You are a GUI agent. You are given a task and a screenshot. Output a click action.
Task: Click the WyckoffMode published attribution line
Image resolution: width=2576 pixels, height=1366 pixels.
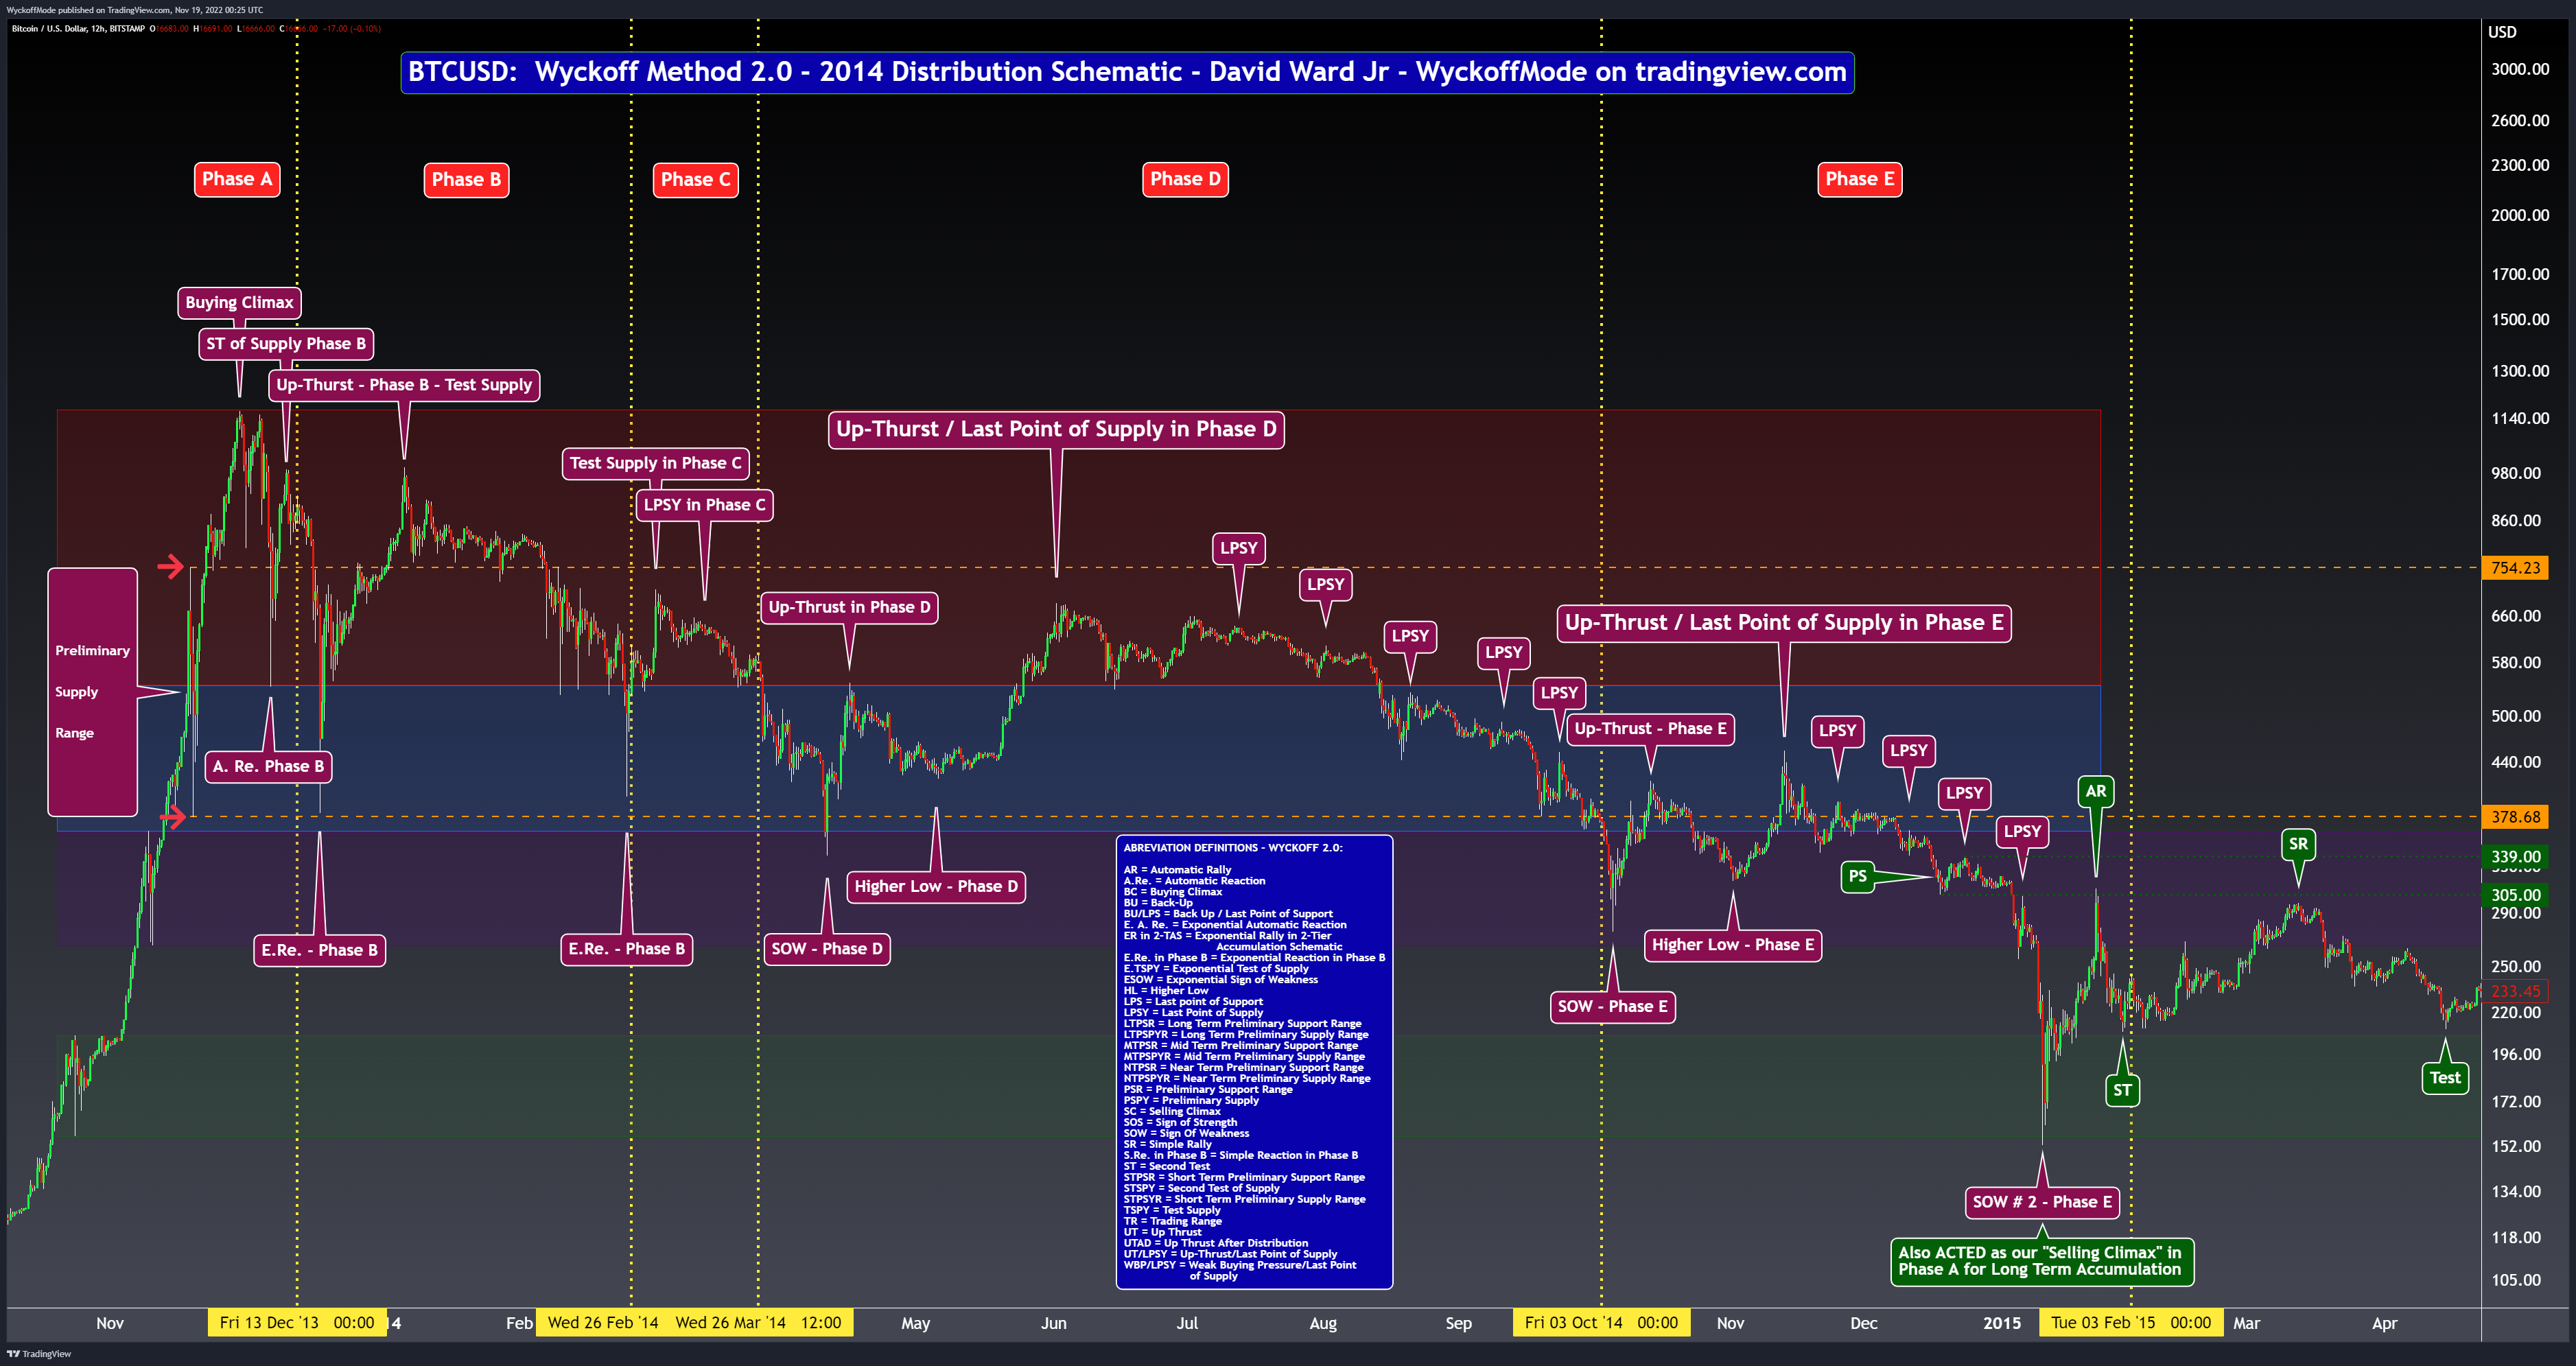click(x=135, y=10)
